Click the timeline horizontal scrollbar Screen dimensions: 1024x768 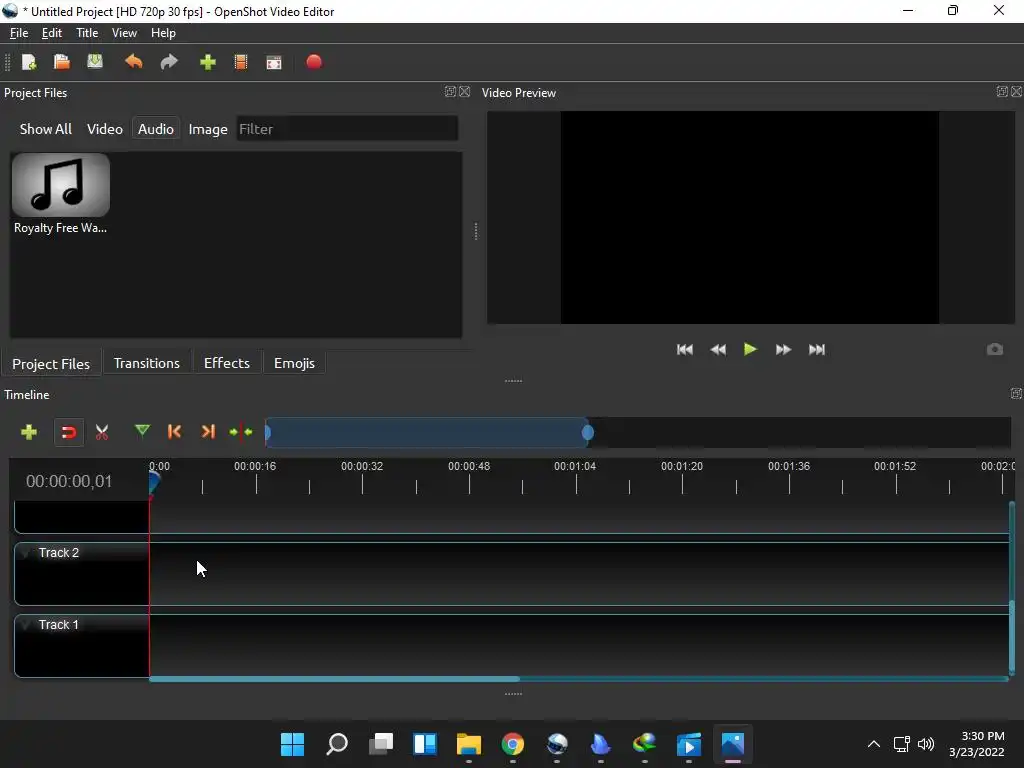(334, 679)
